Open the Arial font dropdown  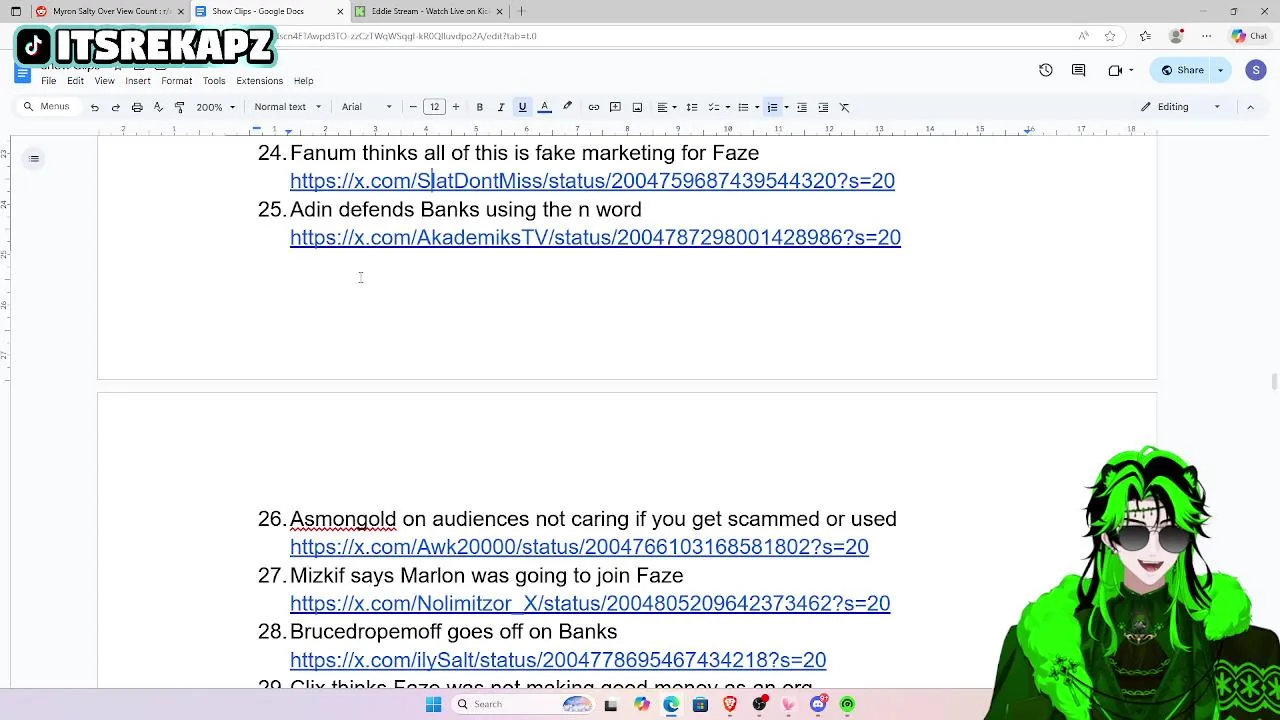pos(367,107)
